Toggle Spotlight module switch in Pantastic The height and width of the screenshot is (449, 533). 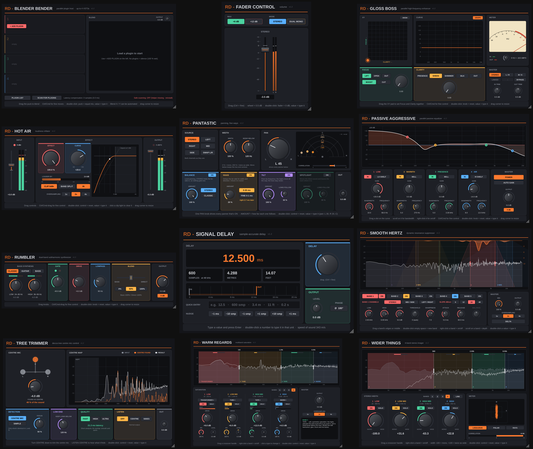coord(327,175)
